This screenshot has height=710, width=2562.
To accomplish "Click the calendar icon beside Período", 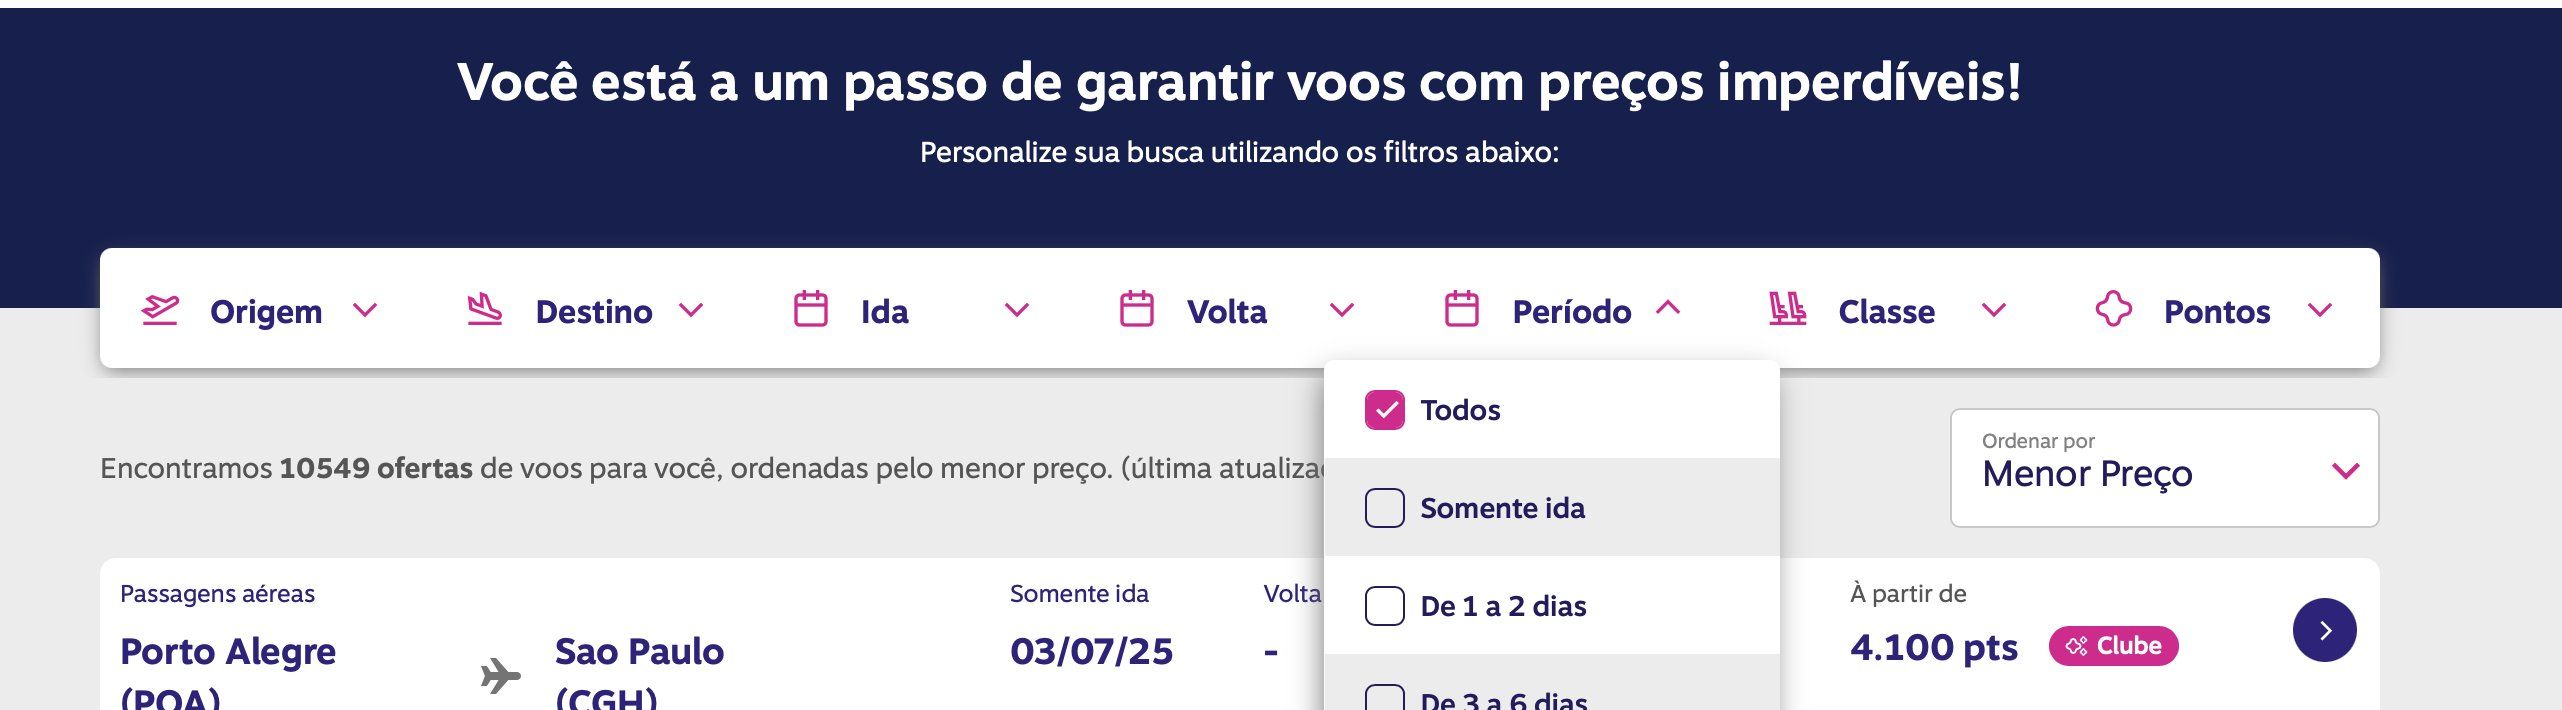I will pyautogui.click(x=1461, y=310).
